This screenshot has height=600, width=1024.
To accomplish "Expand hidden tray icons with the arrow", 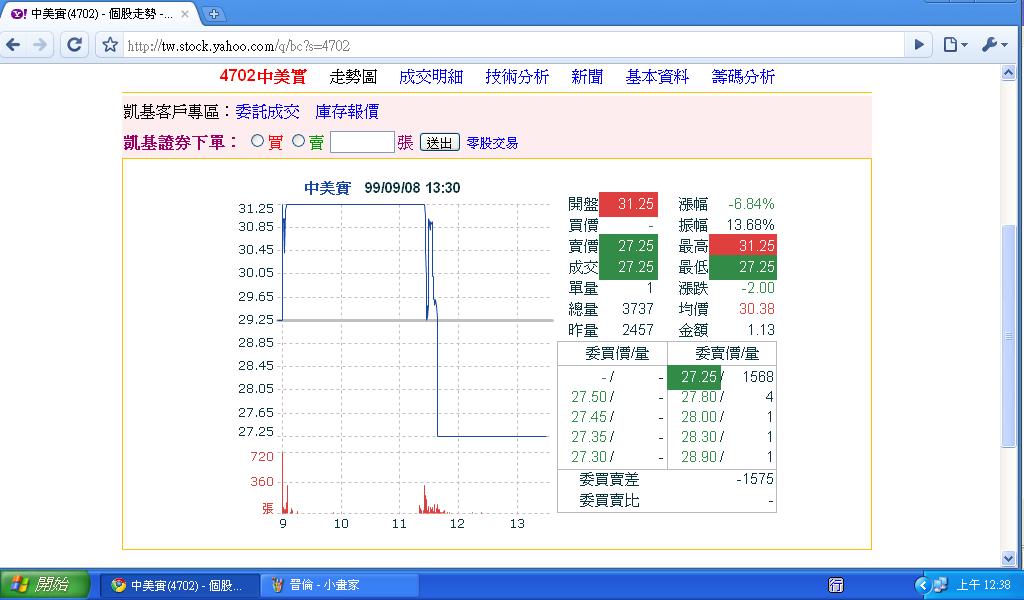I will (922, 585).
